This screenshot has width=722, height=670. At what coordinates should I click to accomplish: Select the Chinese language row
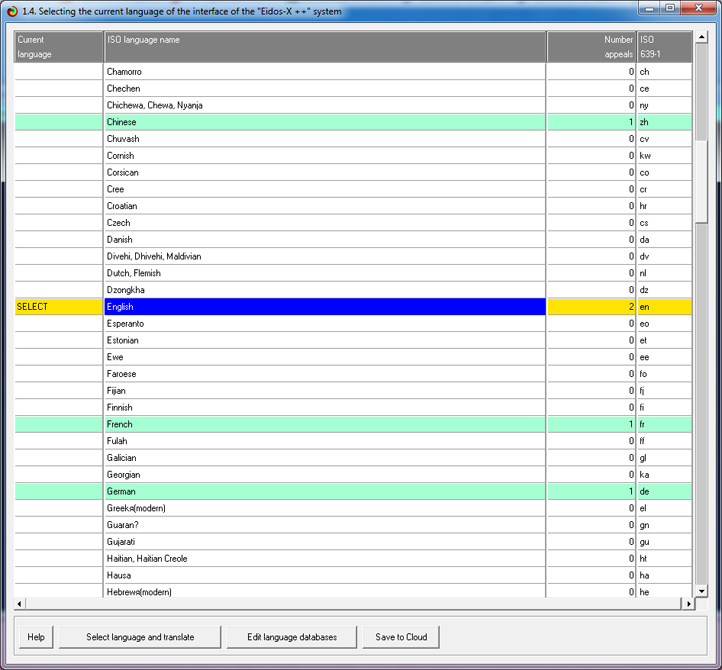tap(324, 122)
